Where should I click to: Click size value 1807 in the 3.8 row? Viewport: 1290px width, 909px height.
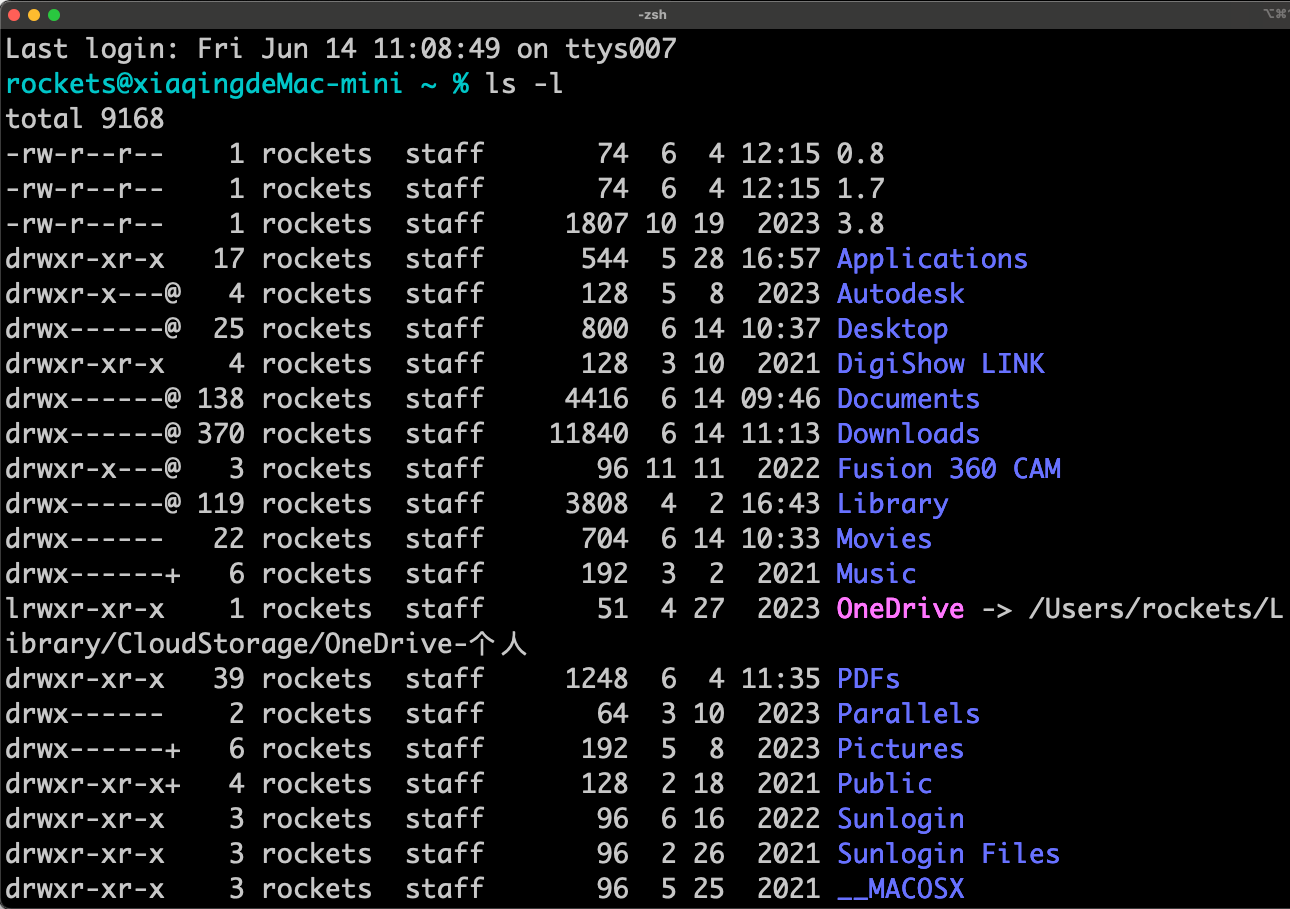(597, 223)
